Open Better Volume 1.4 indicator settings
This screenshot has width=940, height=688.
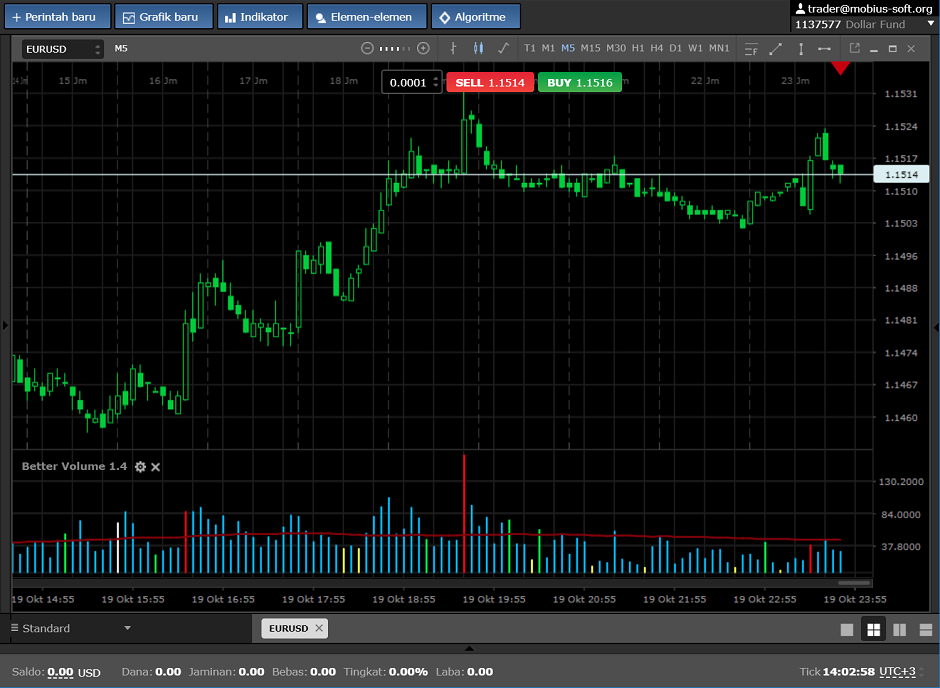pos(140,467)
